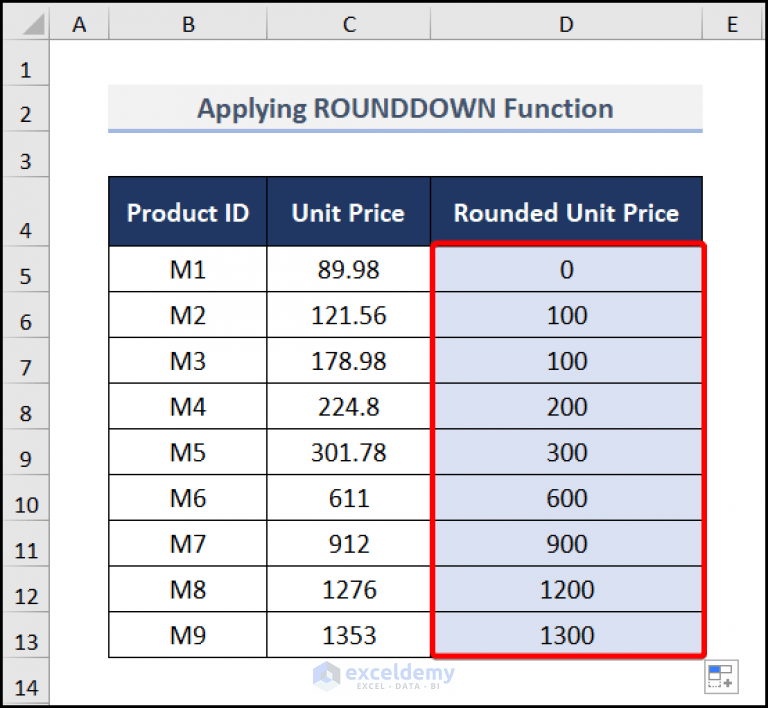Click the Select All corner triangle
This screenshot has height=708, width=768.
[33, 24]
